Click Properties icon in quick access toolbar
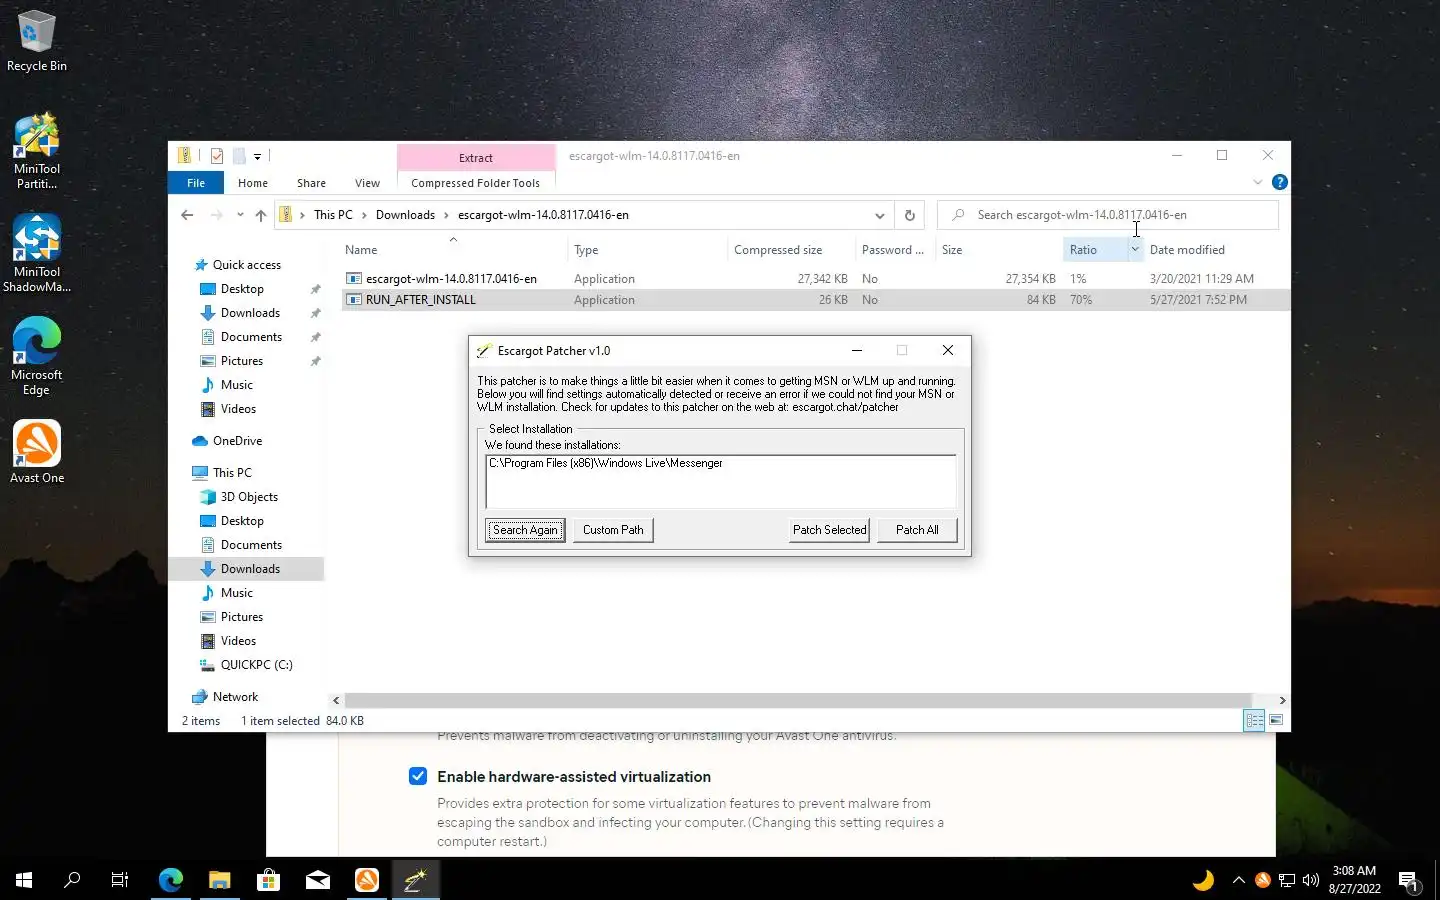Viewport: 1440px width, 900px height. (217, 156)
